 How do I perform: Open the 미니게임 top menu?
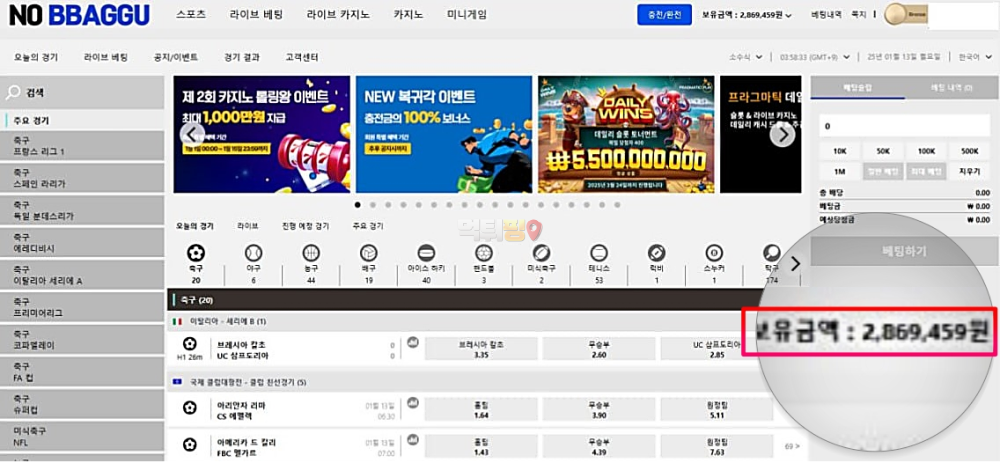pyautogui.click(x=467, y=14)
